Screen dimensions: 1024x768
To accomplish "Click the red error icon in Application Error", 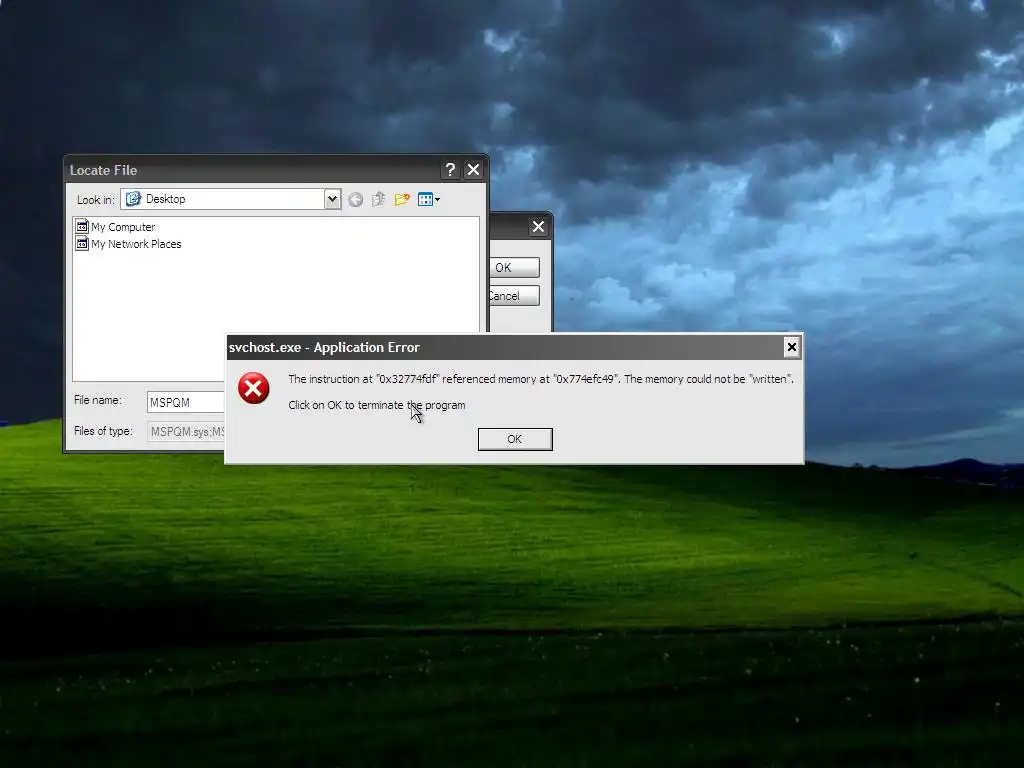I will [253, 389].
